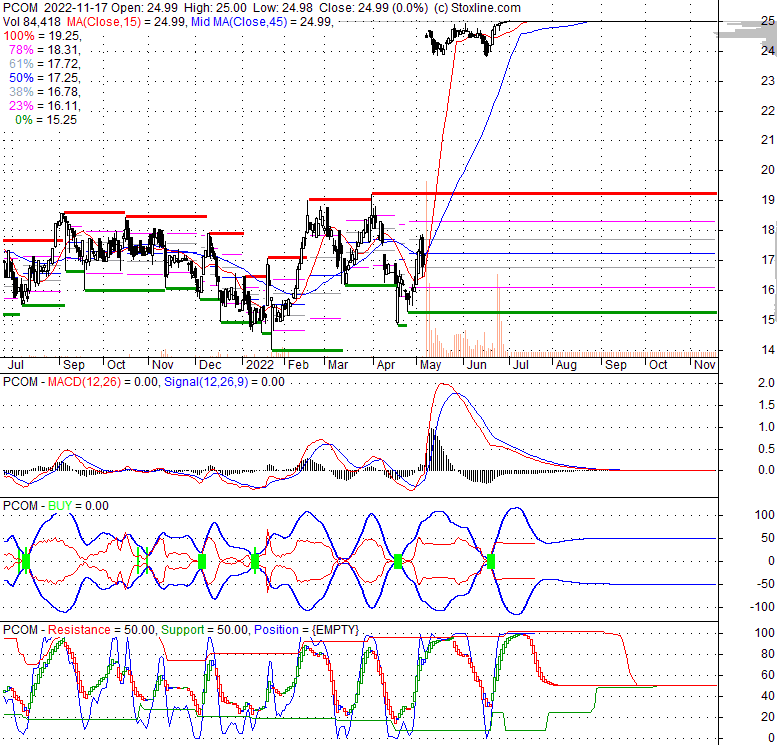This screenshot has height=746, width=778.
Task: Click the green buy signal marker near December
Action: pyautogui.click(x=202, y=562)
